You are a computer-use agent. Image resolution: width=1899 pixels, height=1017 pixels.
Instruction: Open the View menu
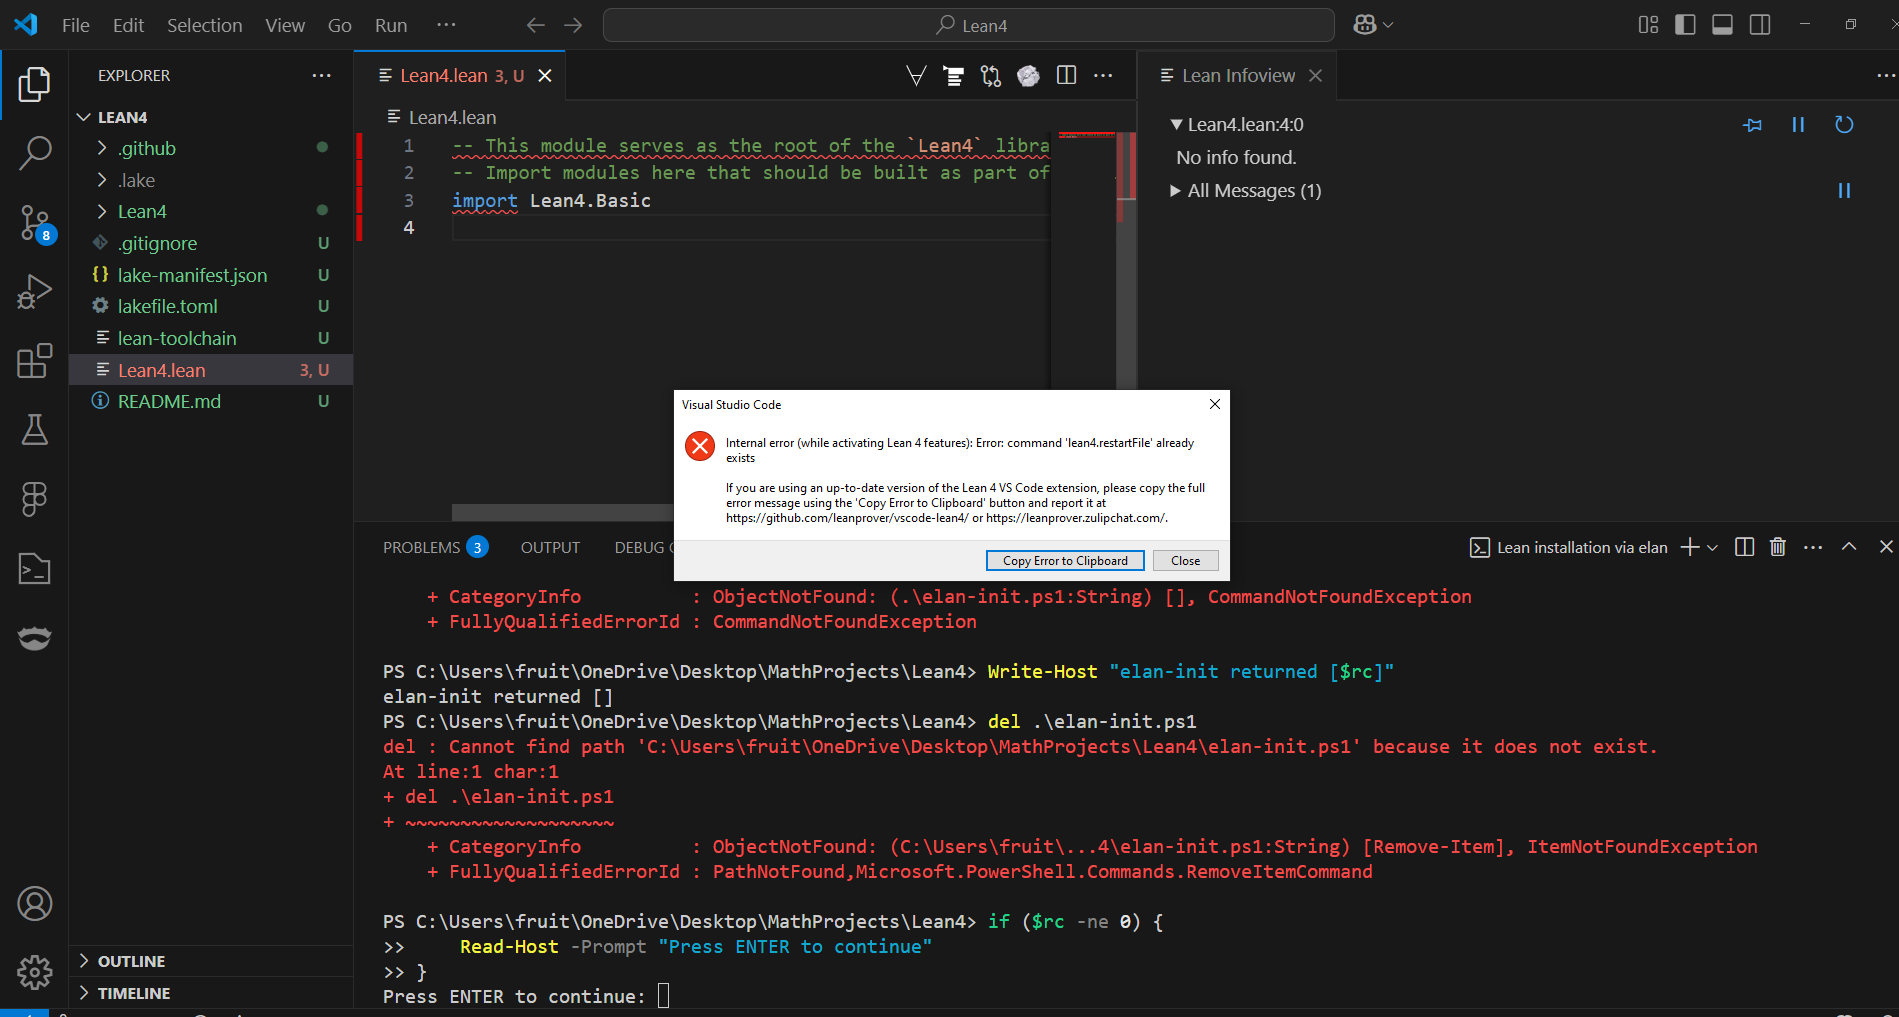tap(285, 25)
